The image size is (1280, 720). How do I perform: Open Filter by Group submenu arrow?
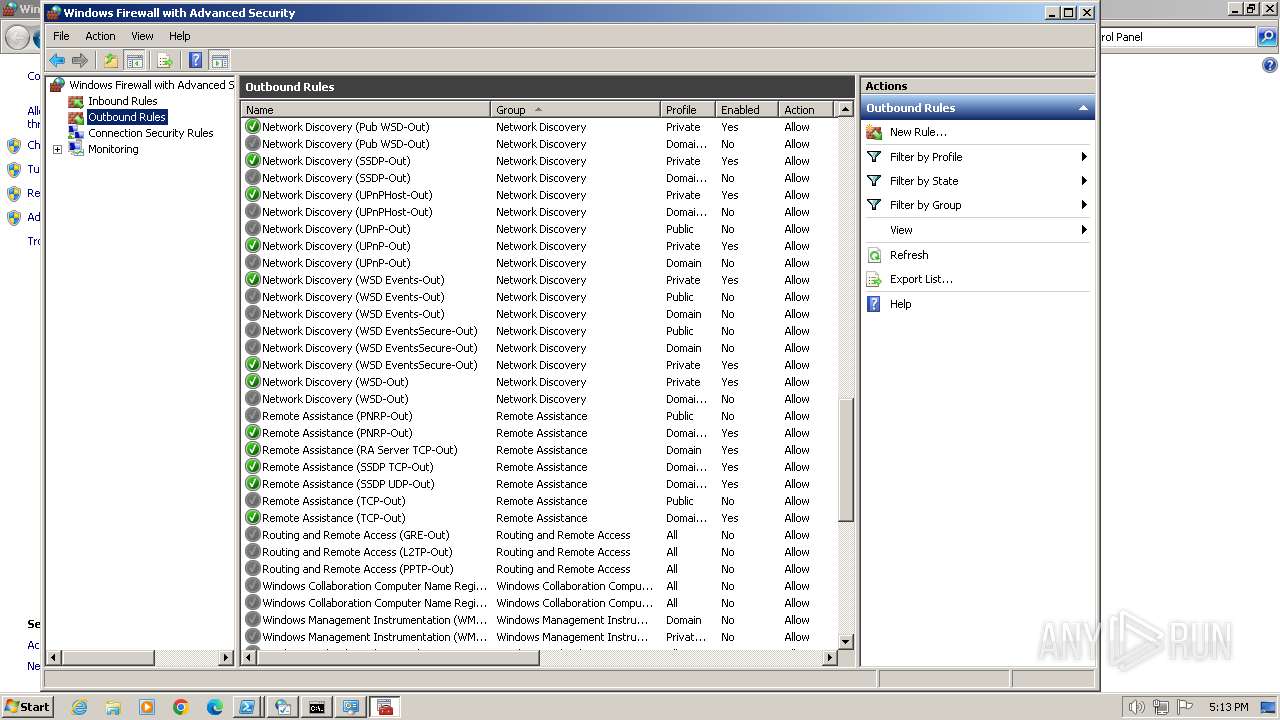tap(1084, 205)
